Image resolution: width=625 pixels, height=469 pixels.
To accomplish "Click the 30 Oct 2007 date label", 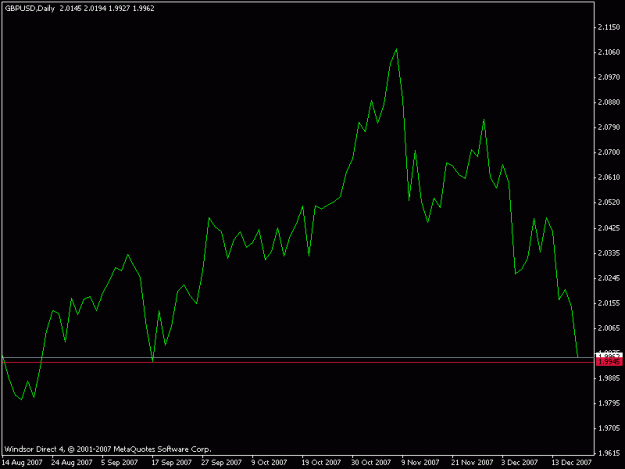I will coord(371,463).
